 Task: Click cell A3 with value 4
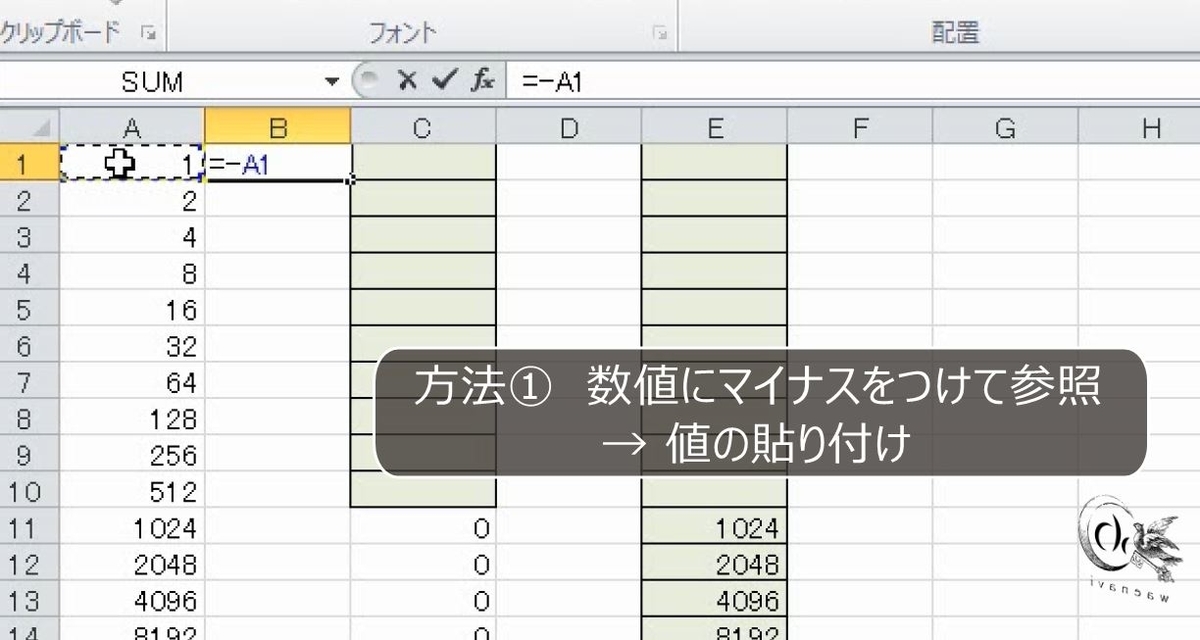tap(132, 235)
